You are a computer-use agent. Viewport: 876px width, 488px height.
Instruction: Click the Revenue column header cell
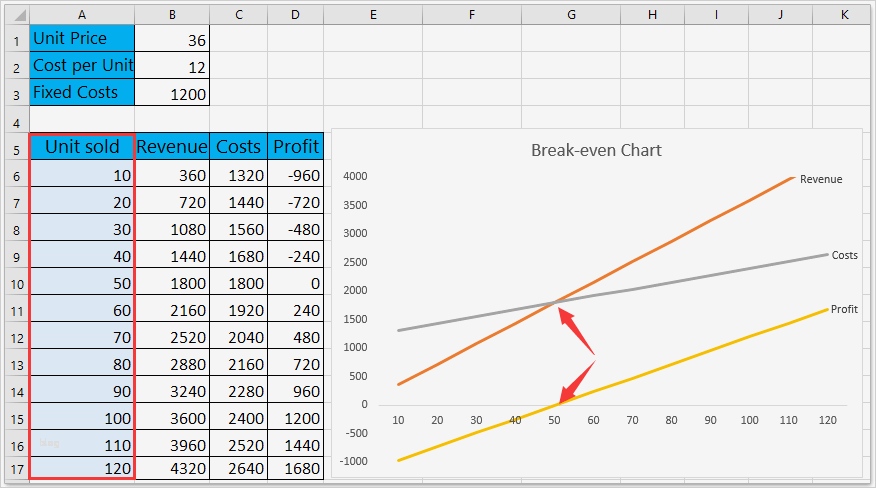click(x=172, y=146)
